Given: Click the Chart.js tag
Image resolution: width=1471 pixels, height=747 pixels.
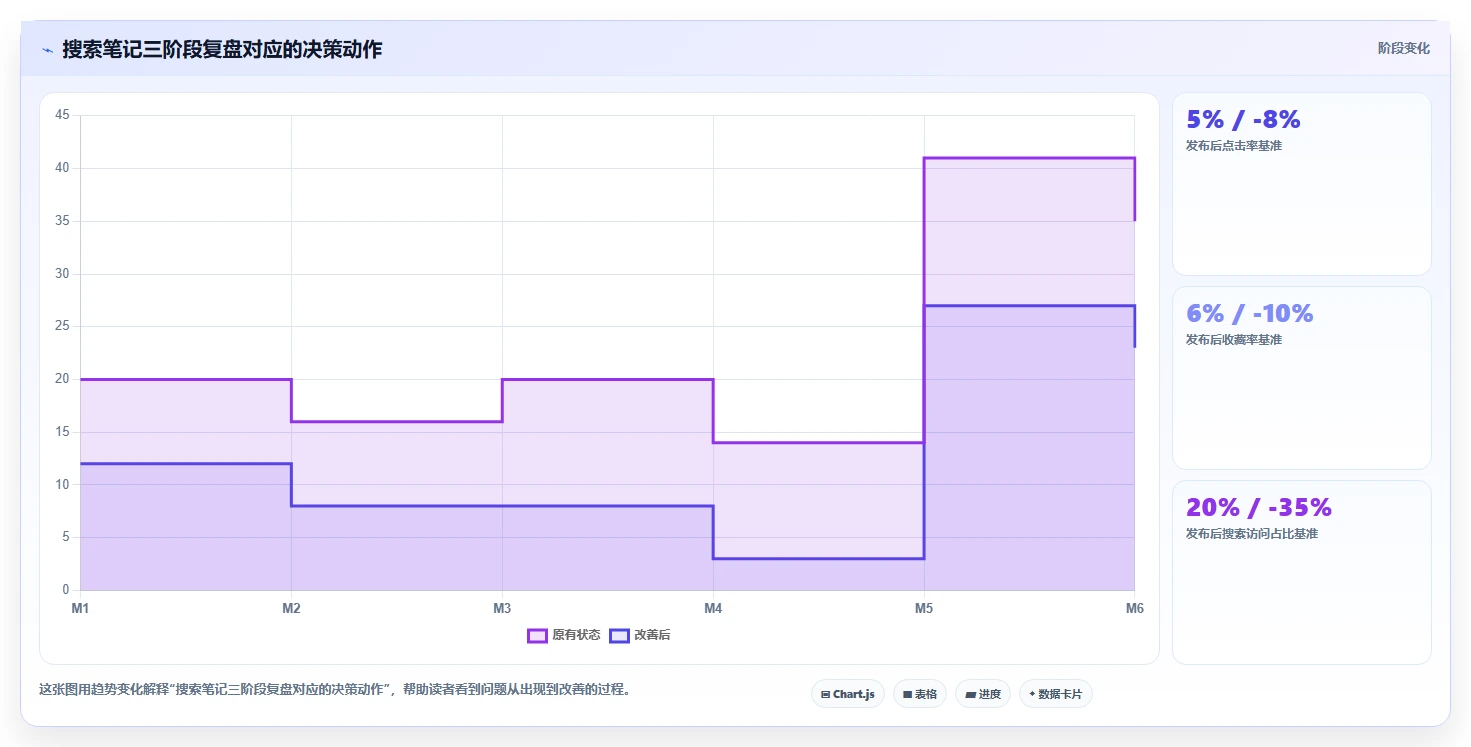Looking at the screenshot, I should pos(848,694).
